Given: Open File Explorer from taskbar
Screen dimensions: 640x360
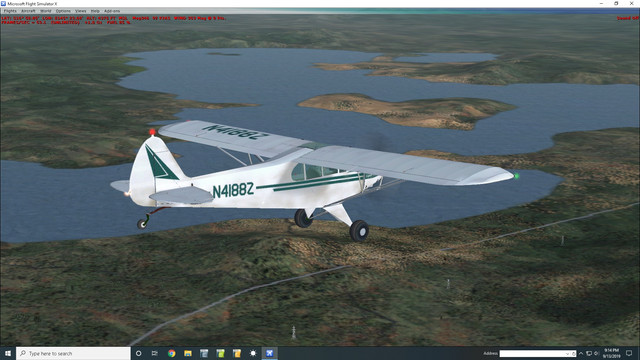Looking at the screenshot, I should tap(188, 353).
